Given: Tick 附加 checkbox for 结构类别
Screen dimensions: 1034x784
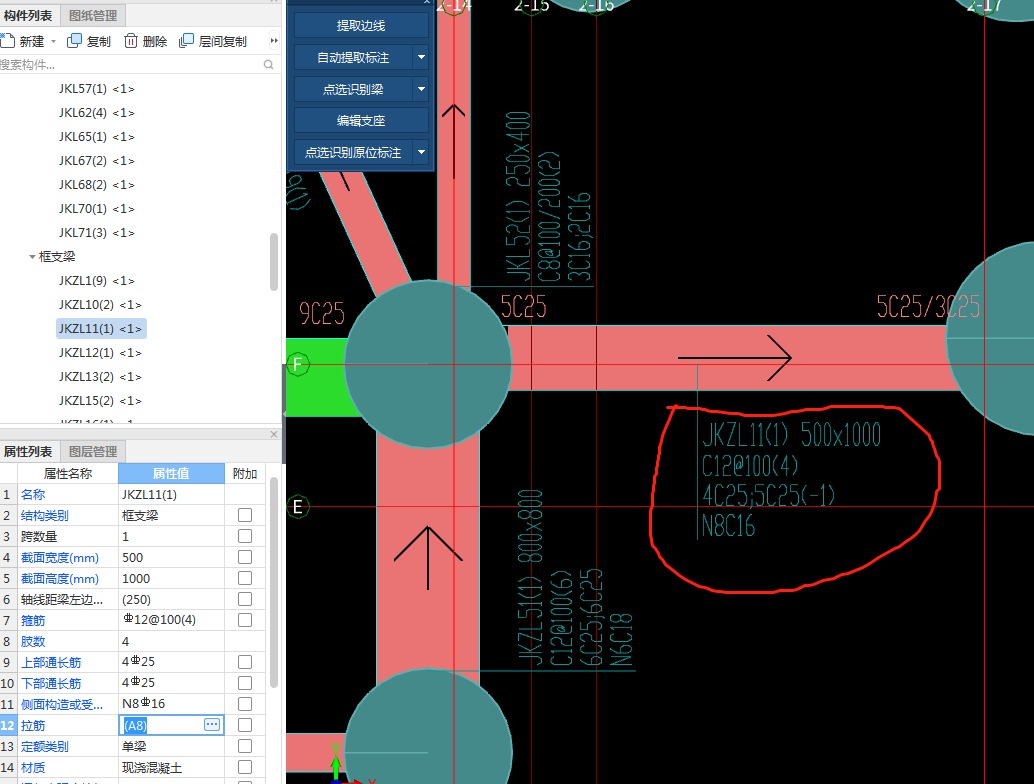Looking at the screenshot, I should pyautogui.click(x=245, y=515).
